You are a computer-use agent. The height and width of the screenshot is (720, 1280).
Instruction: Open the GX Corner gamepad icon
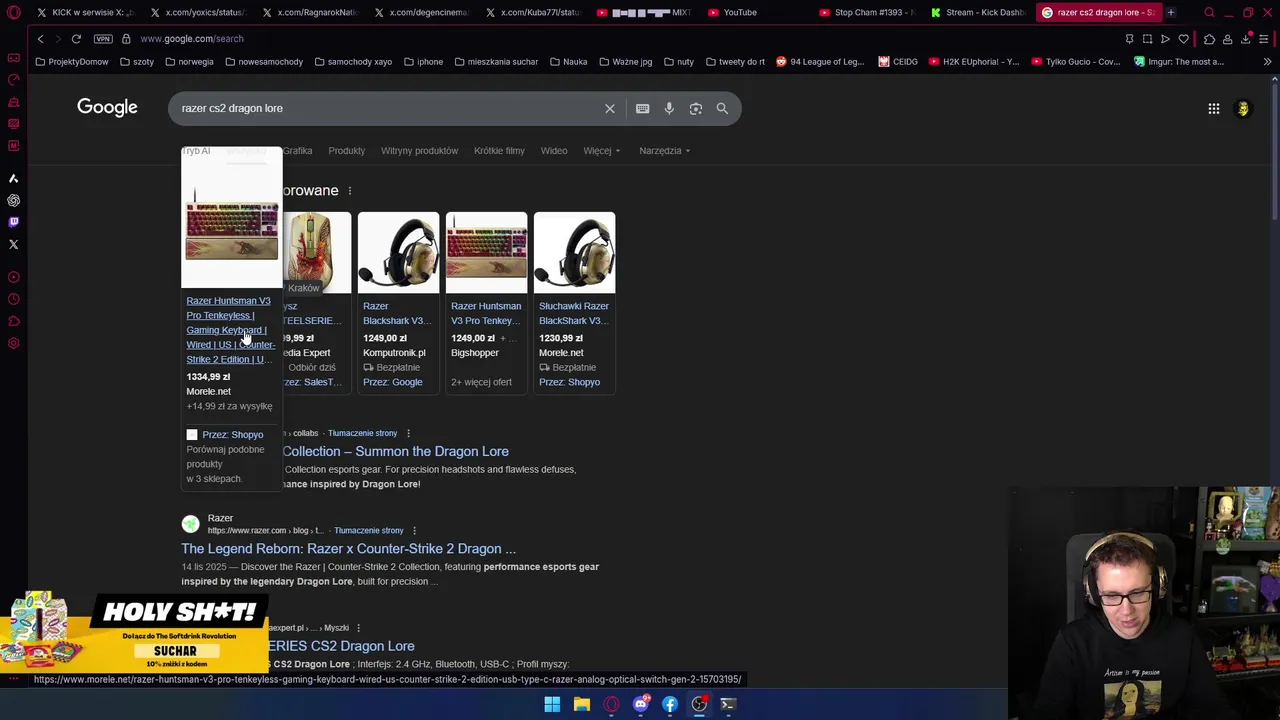(13, 57)
